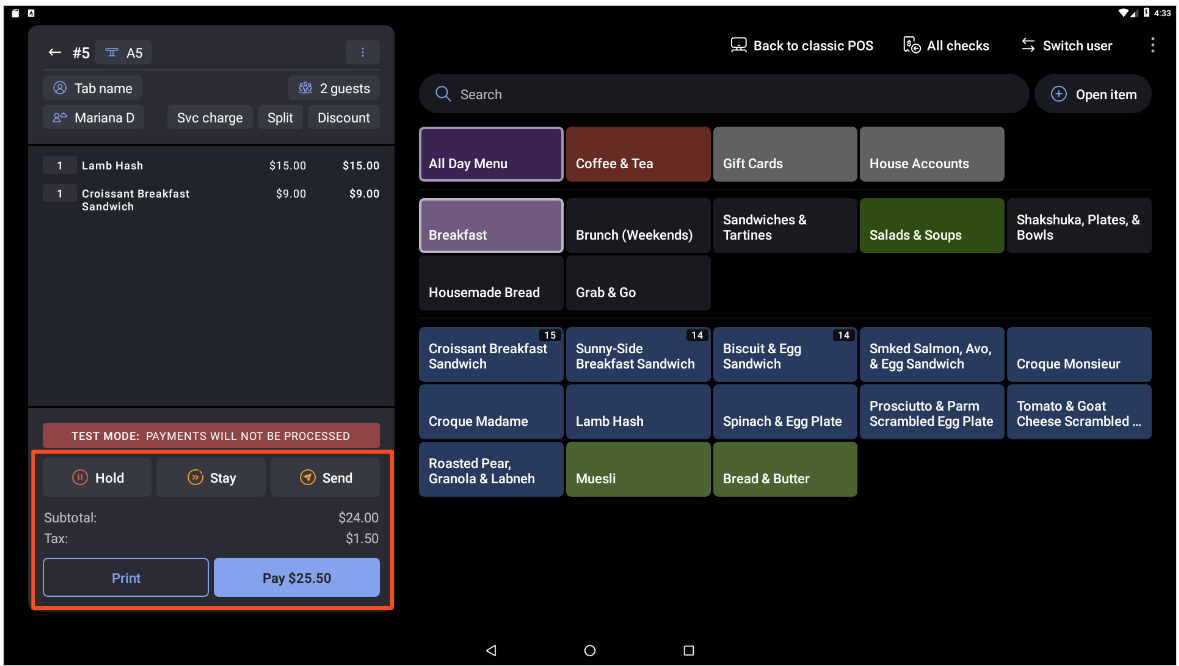Click inside the Search field
The height and width of the screenshot is (666, 1179).
(723, 93)
